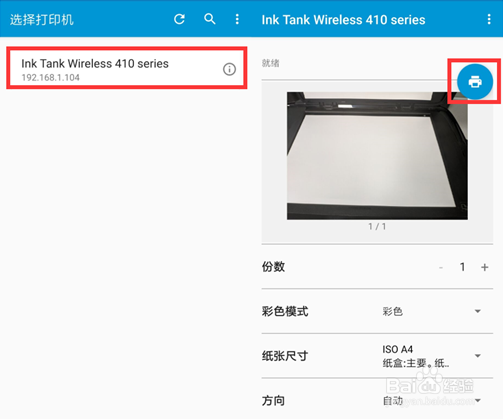Screen dimensions: 503x419
Task: Click the 份数 label
Action: pyautogui.click(x=273, y=267)
